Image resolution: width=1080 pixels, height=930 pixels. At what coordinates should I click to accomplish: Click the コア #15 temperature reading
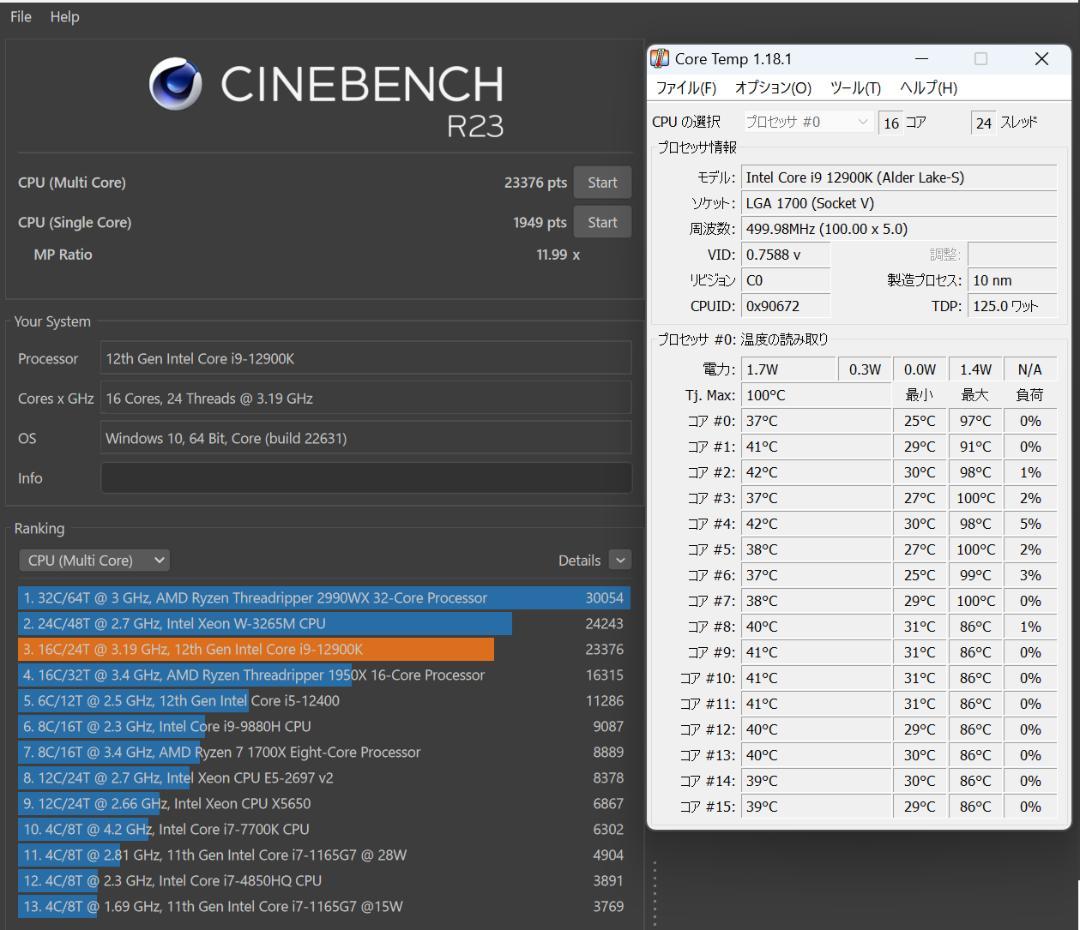click(x=816, y=807)
